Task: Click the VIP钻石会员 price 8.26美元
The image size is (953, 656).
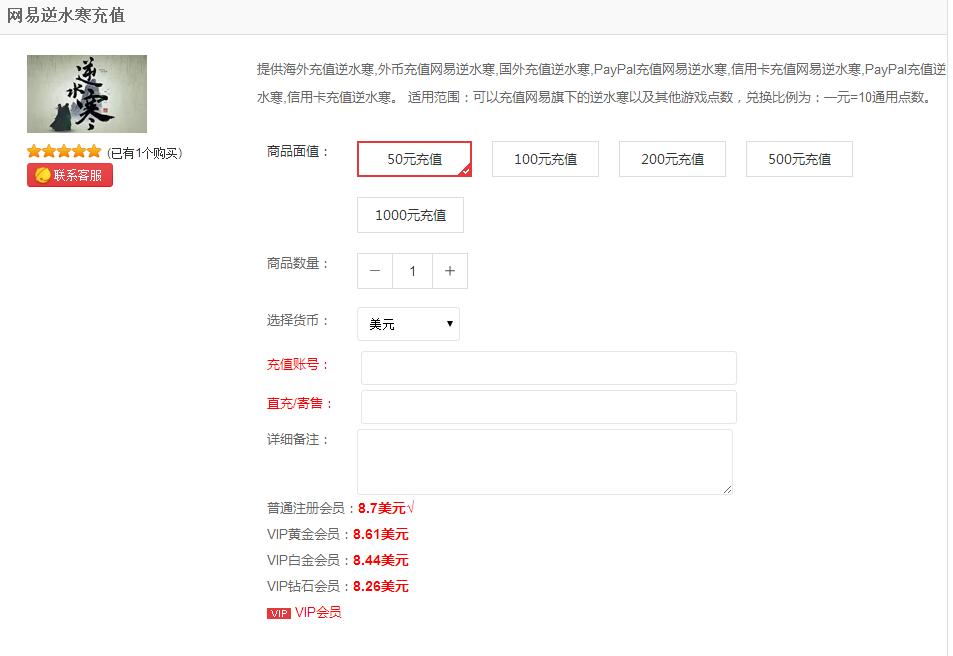Action: 380,587
